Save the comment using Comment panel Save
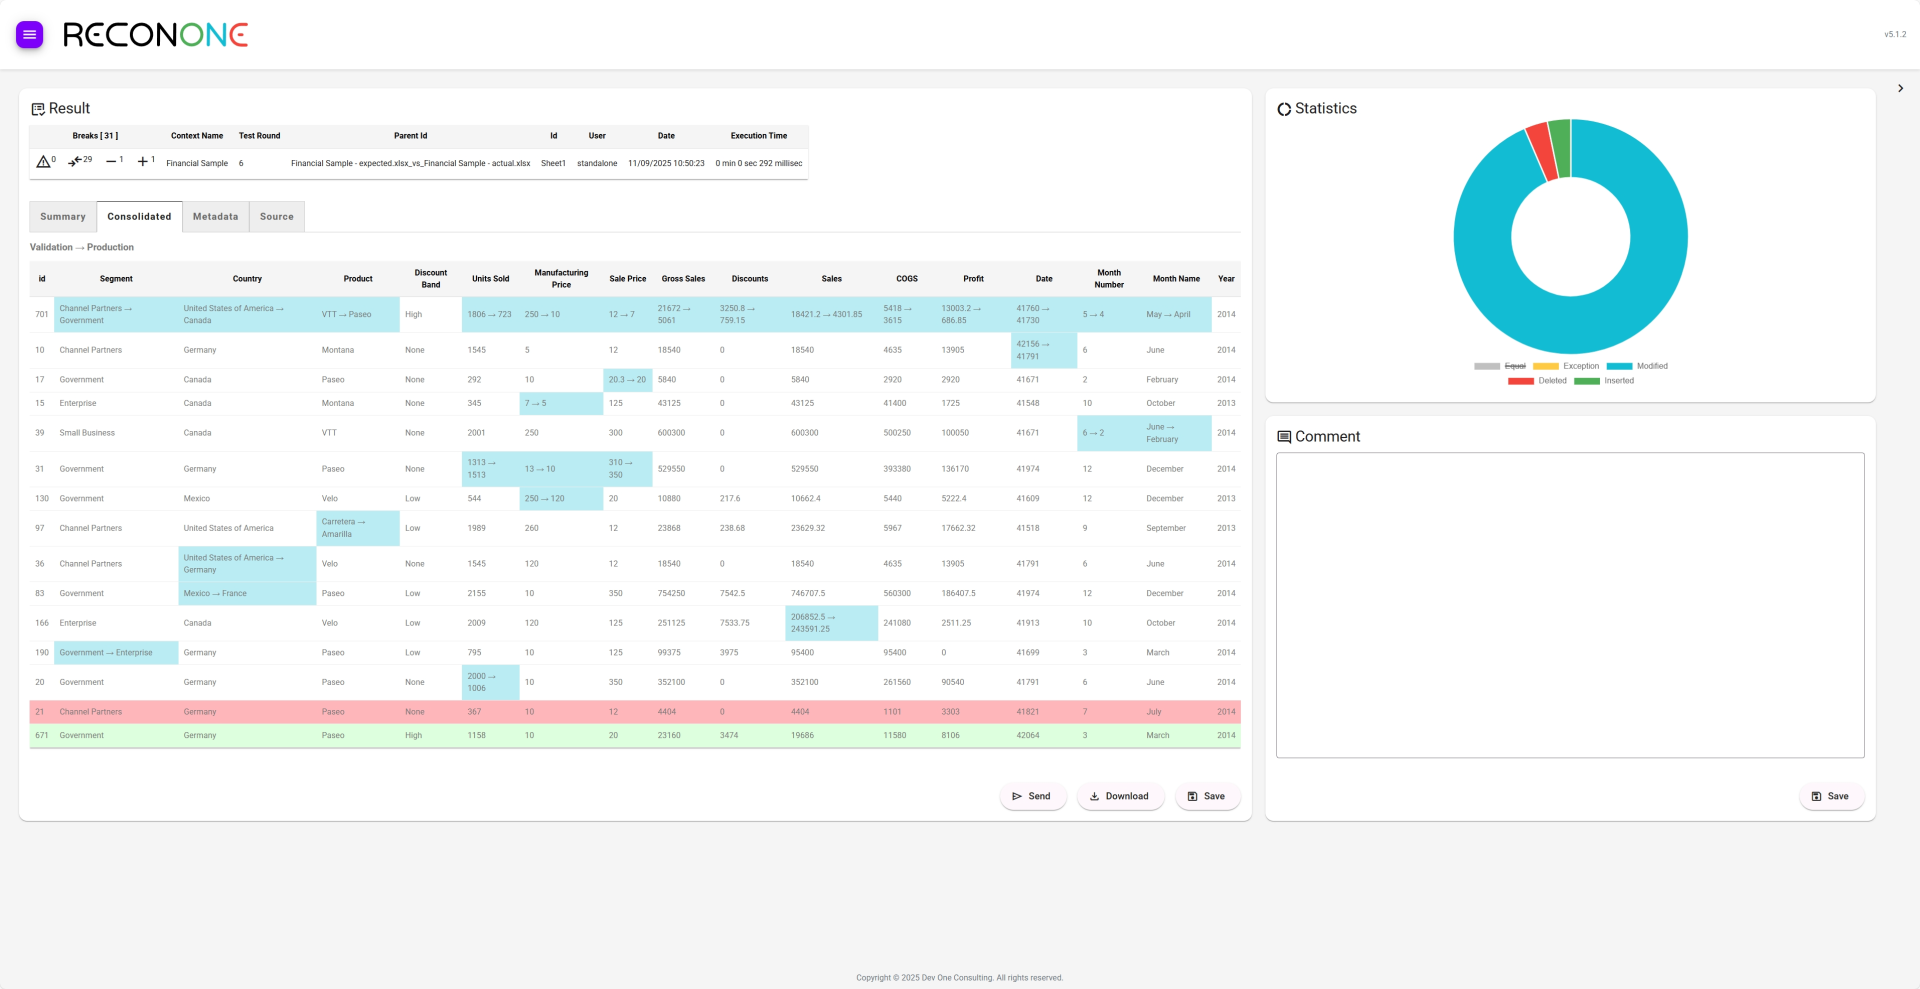 (1830, 797)
